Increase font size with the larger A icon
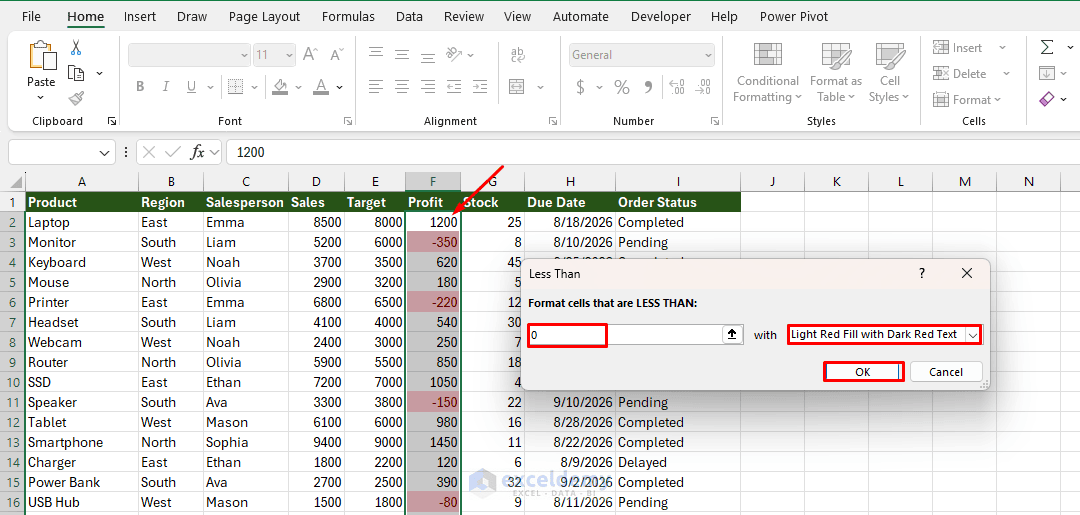1080x515 pixels. (x=311, y=54)
